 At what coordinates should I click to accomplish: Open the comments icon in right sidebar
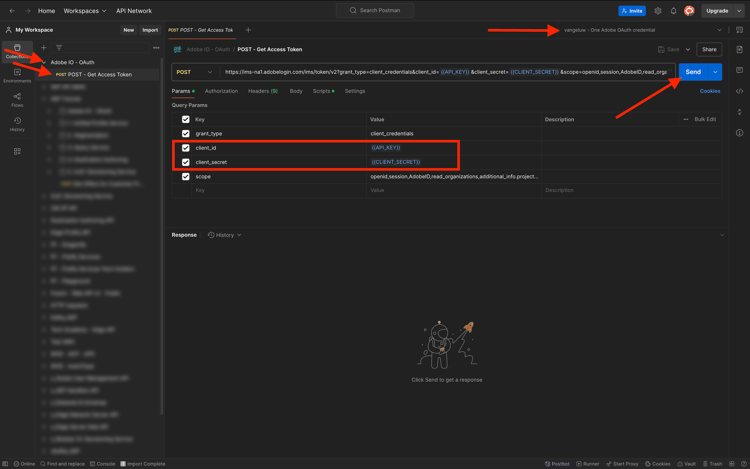pos(739,70)
